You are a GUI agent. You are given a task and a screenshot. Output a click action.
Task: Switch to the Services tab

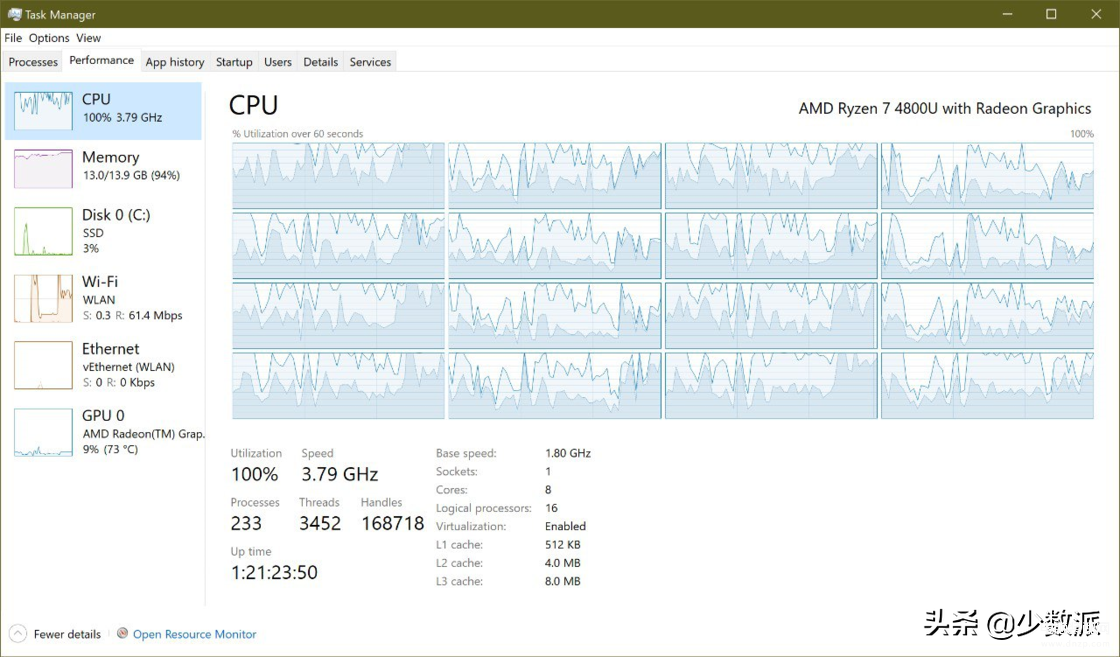coord(370,62)
